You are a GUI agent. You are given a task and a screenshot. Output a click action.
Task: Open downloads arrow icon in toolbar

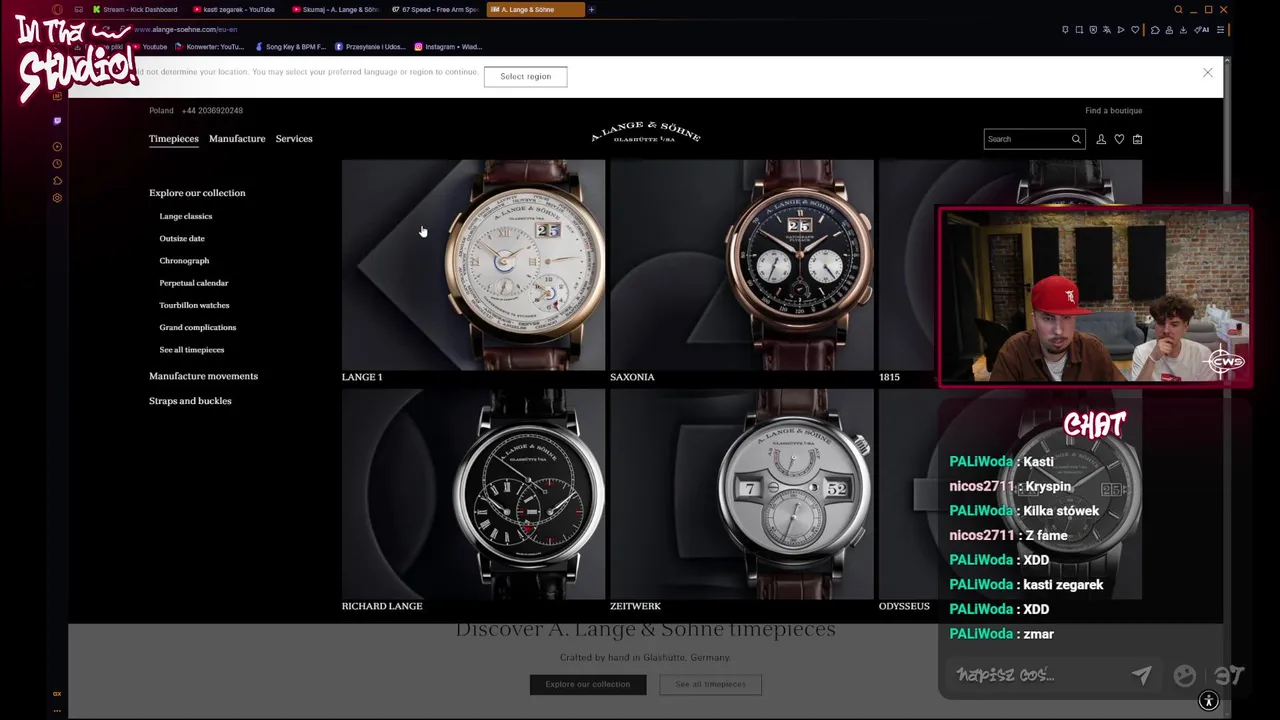click(x=1183, y=30)
